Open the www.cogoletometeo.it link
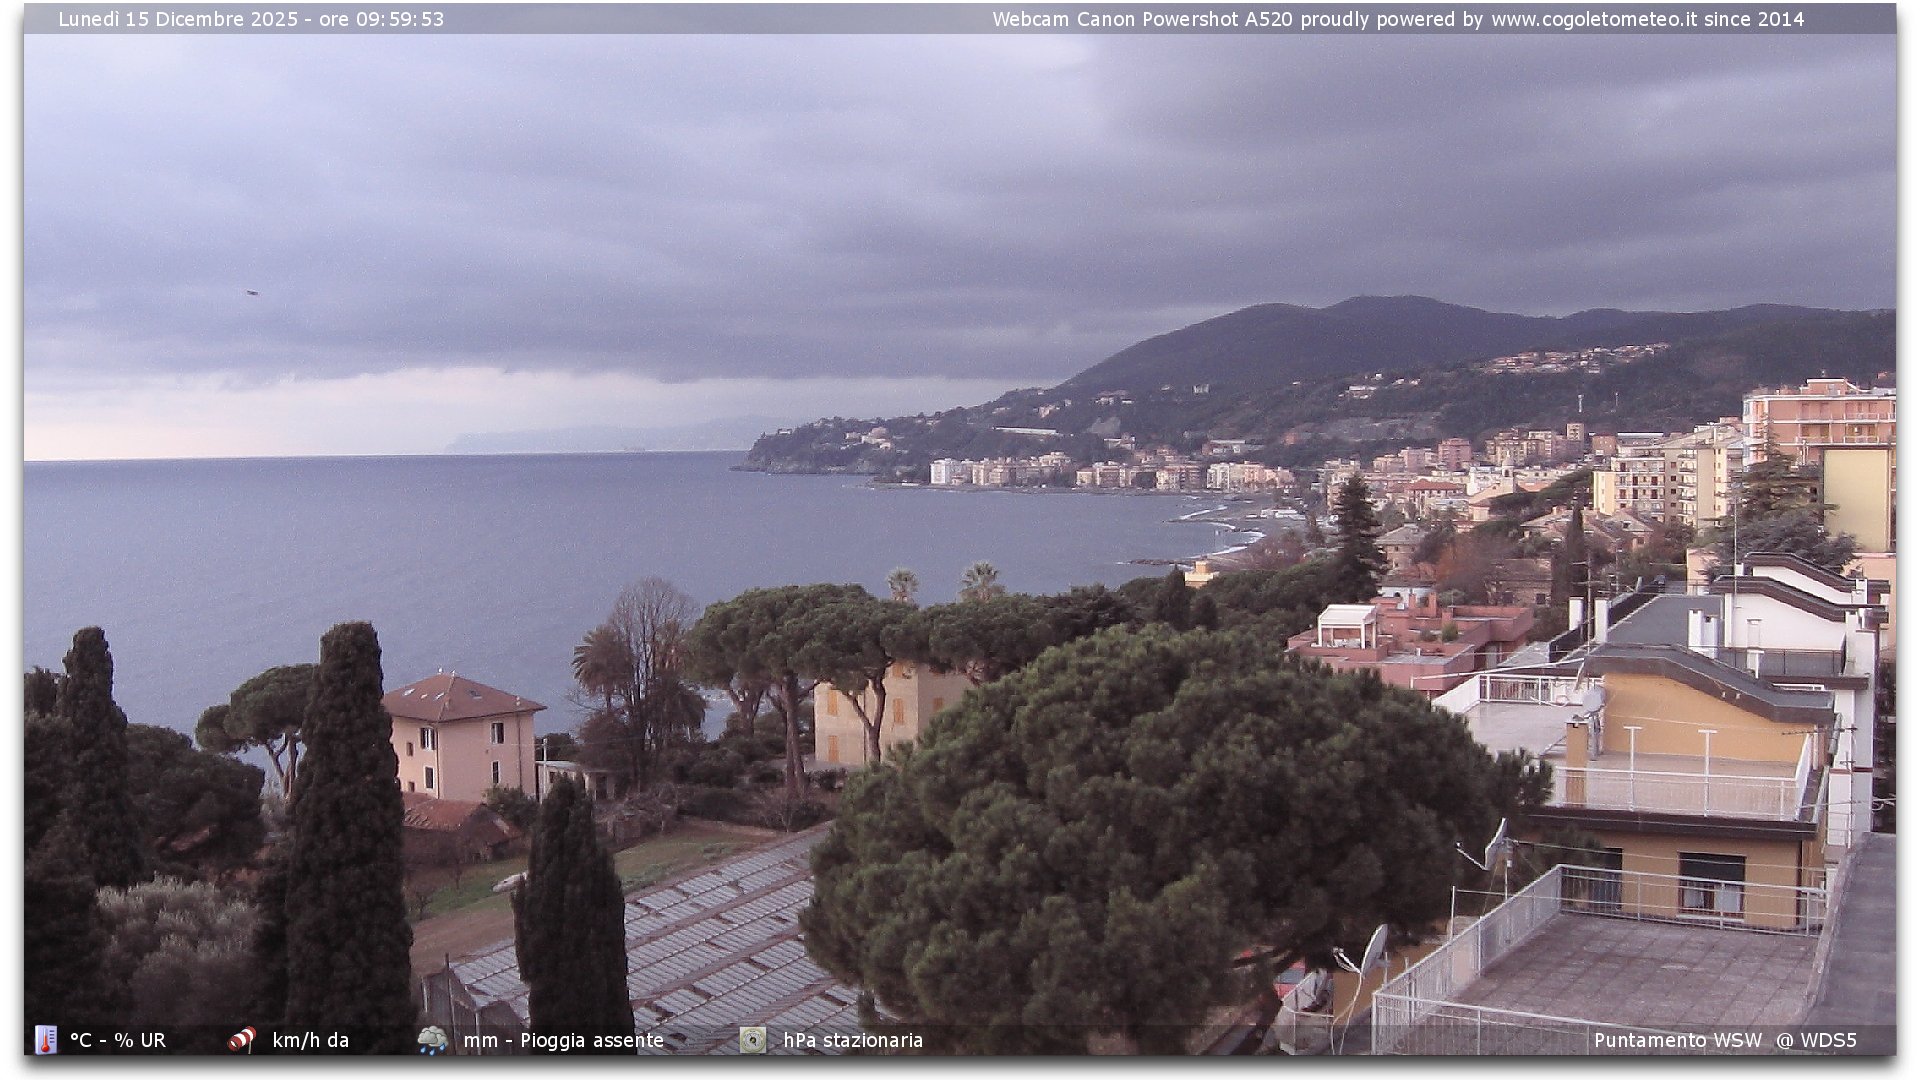This screenshot has width=1920, height=1080. (1594, 19)
